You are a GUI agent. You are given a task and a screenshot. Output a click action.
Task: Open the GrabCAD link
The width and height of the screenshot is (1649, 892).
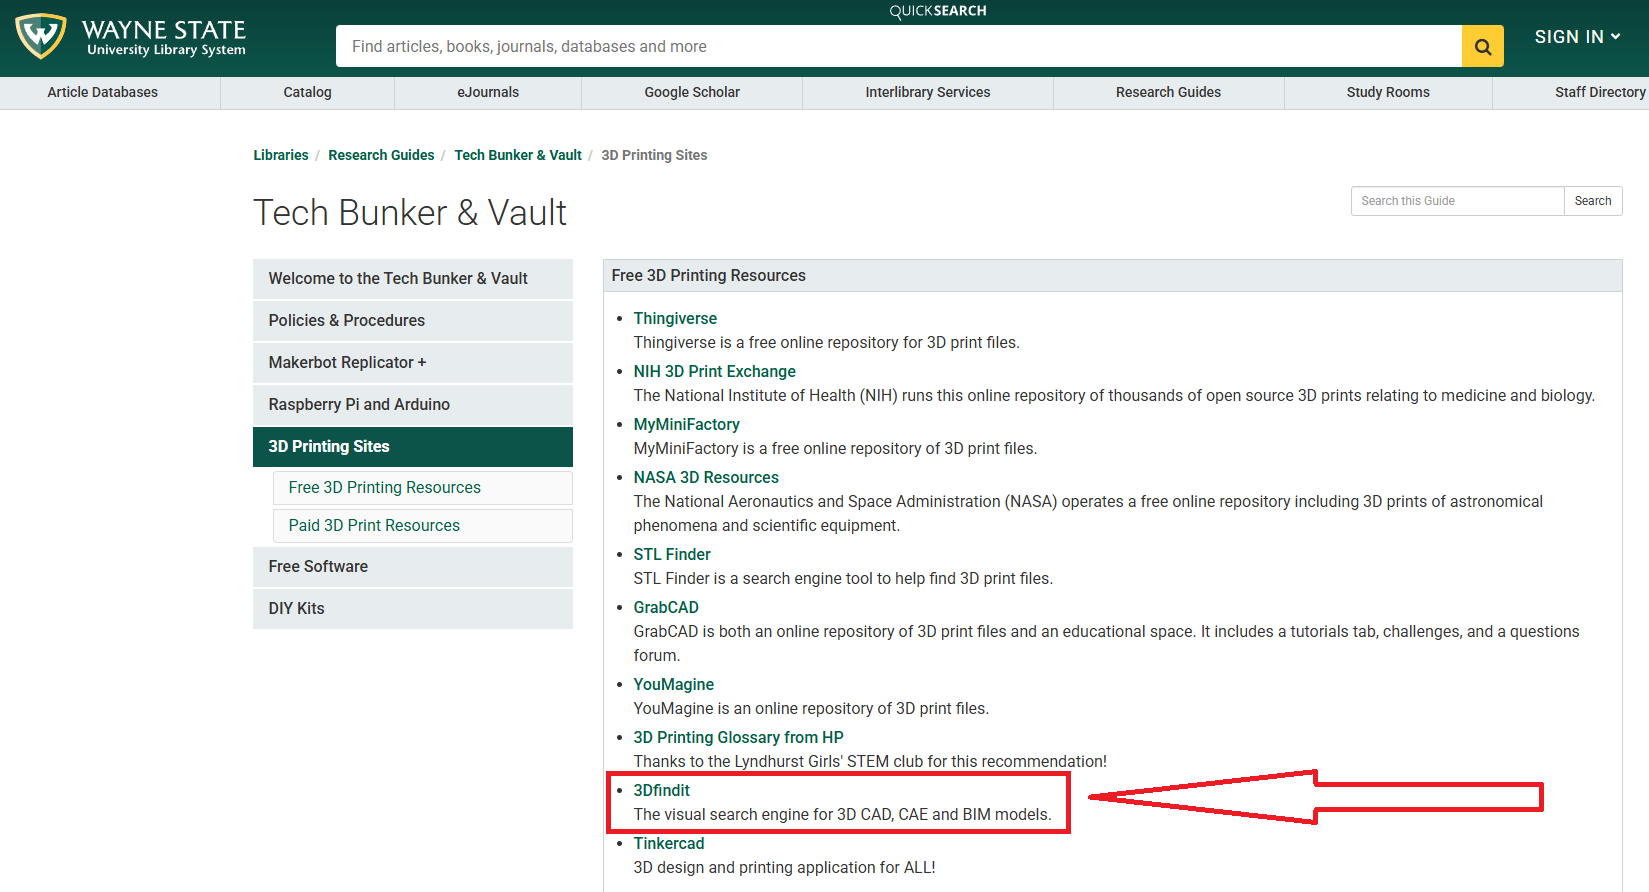666,607
